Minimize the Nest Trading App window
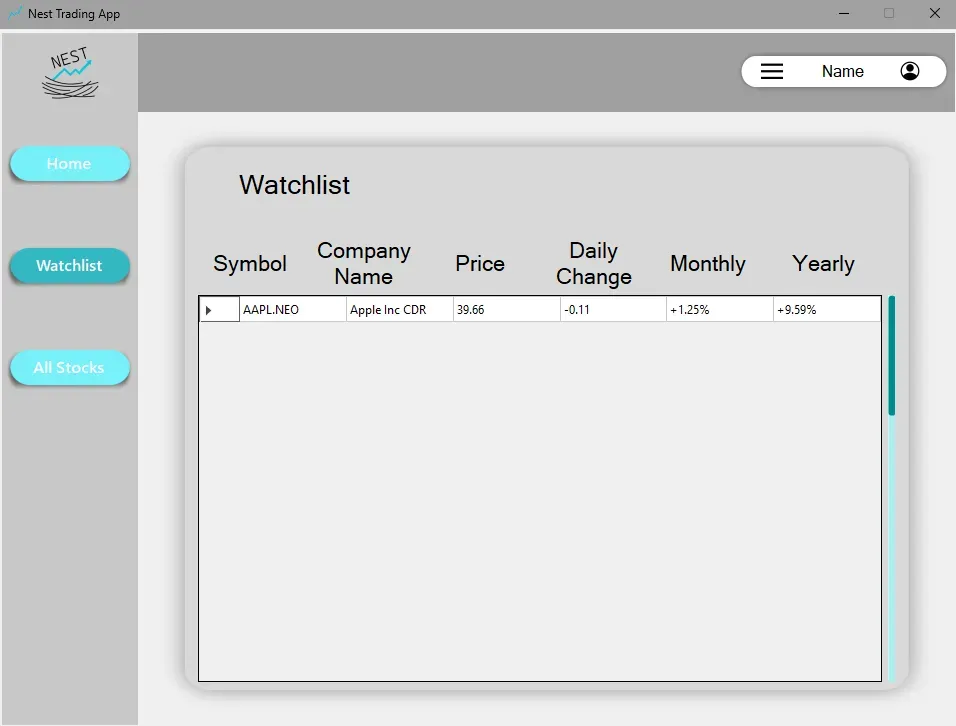The height and width of the screenshot is (726, 956). 844,13
